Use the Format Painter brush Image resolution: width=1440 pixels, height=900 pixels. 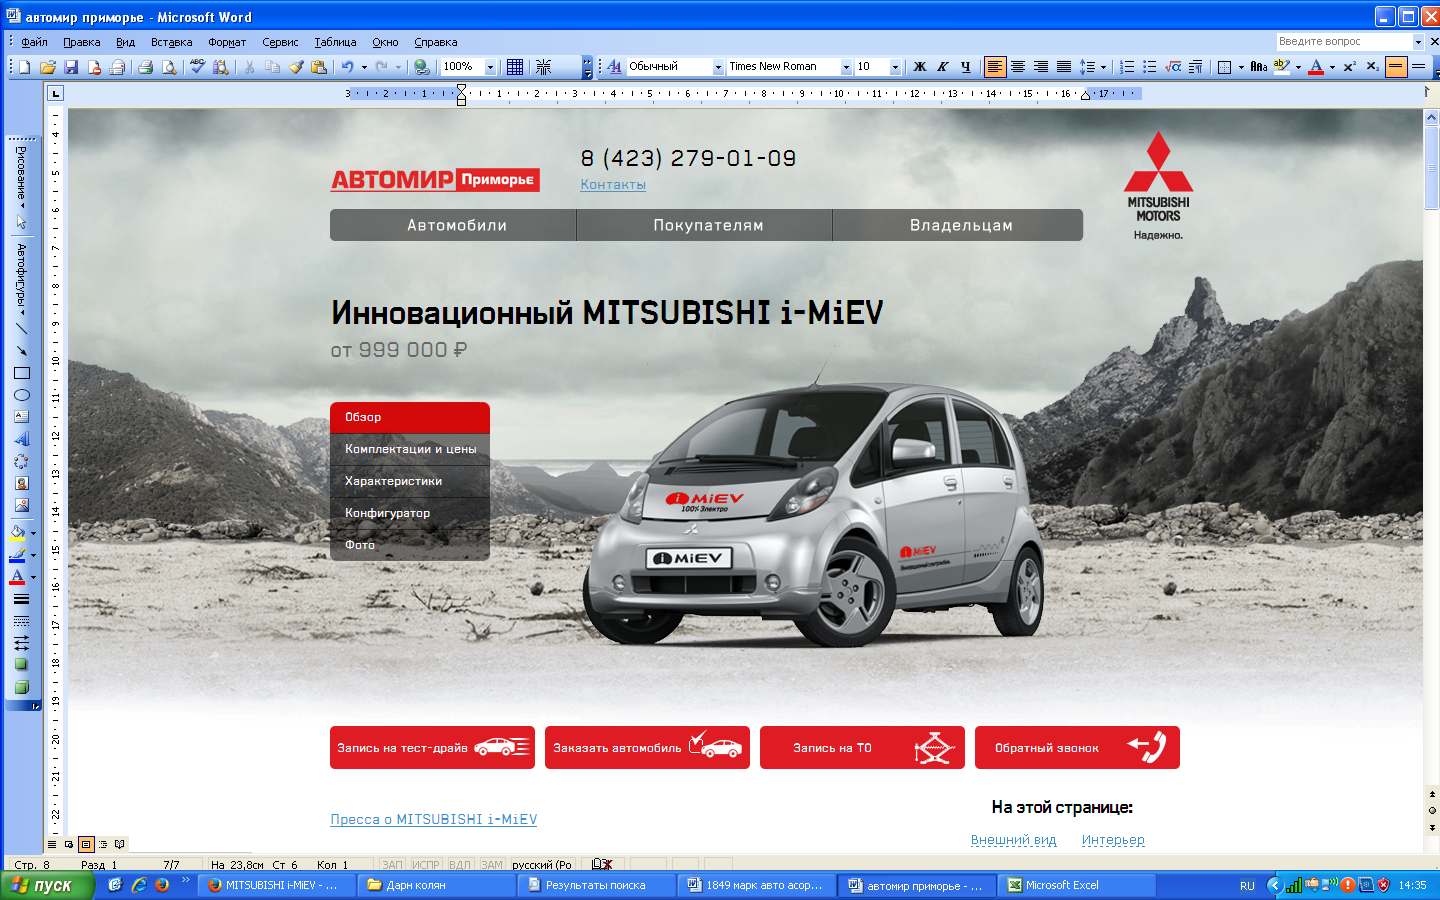tap(296, 67)
